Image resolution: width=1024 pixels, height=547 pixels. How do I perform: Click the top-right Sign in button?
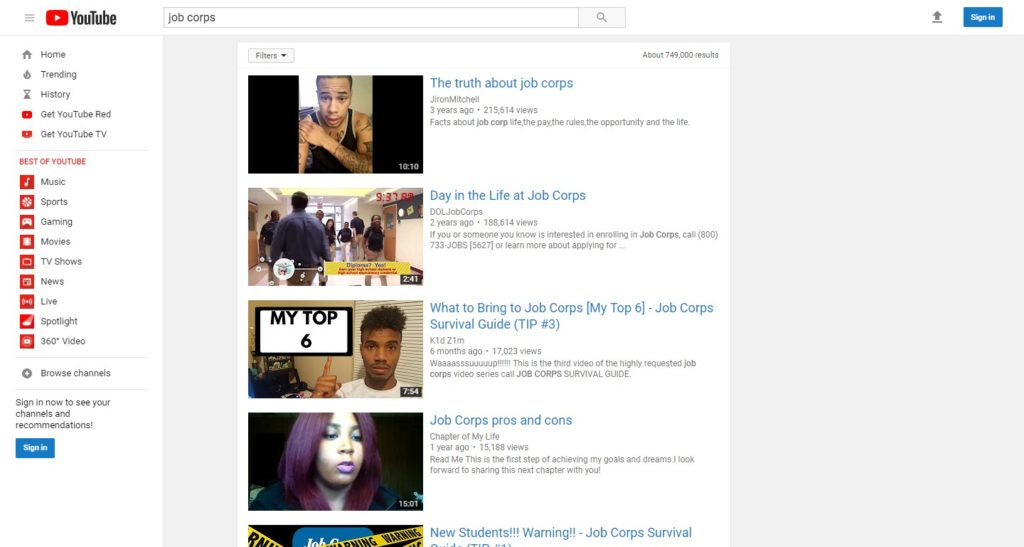pos(982,18)
